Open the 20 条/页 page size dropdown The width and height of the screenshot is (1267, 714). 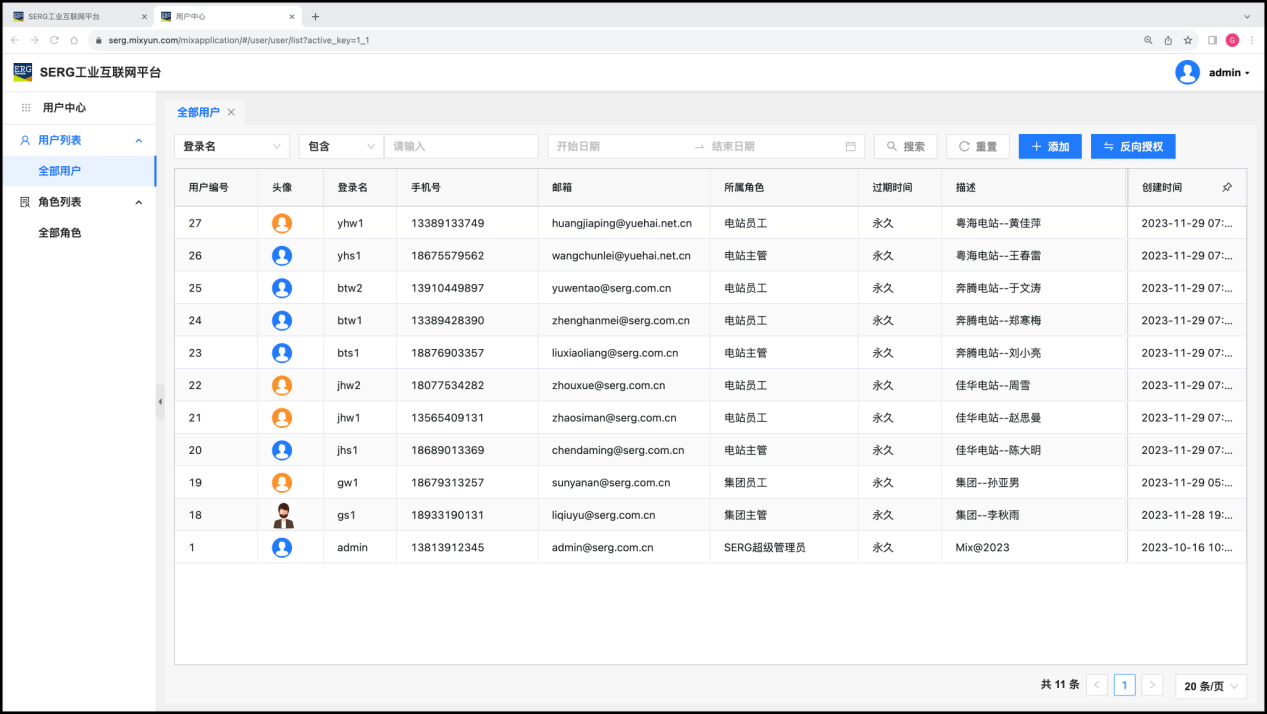tap(1210, 686)
